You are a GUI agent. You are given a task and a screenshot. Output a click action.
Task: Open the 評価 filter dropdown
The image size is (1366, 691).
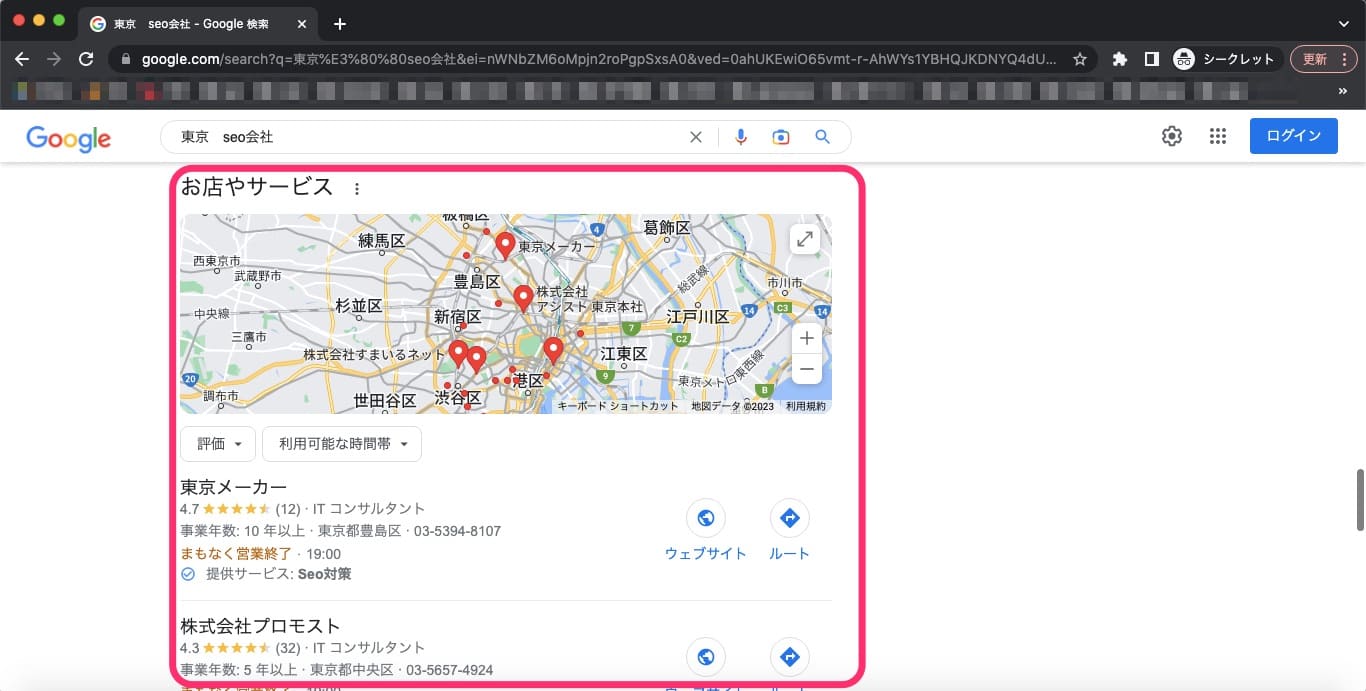click(x=218, y=444)
